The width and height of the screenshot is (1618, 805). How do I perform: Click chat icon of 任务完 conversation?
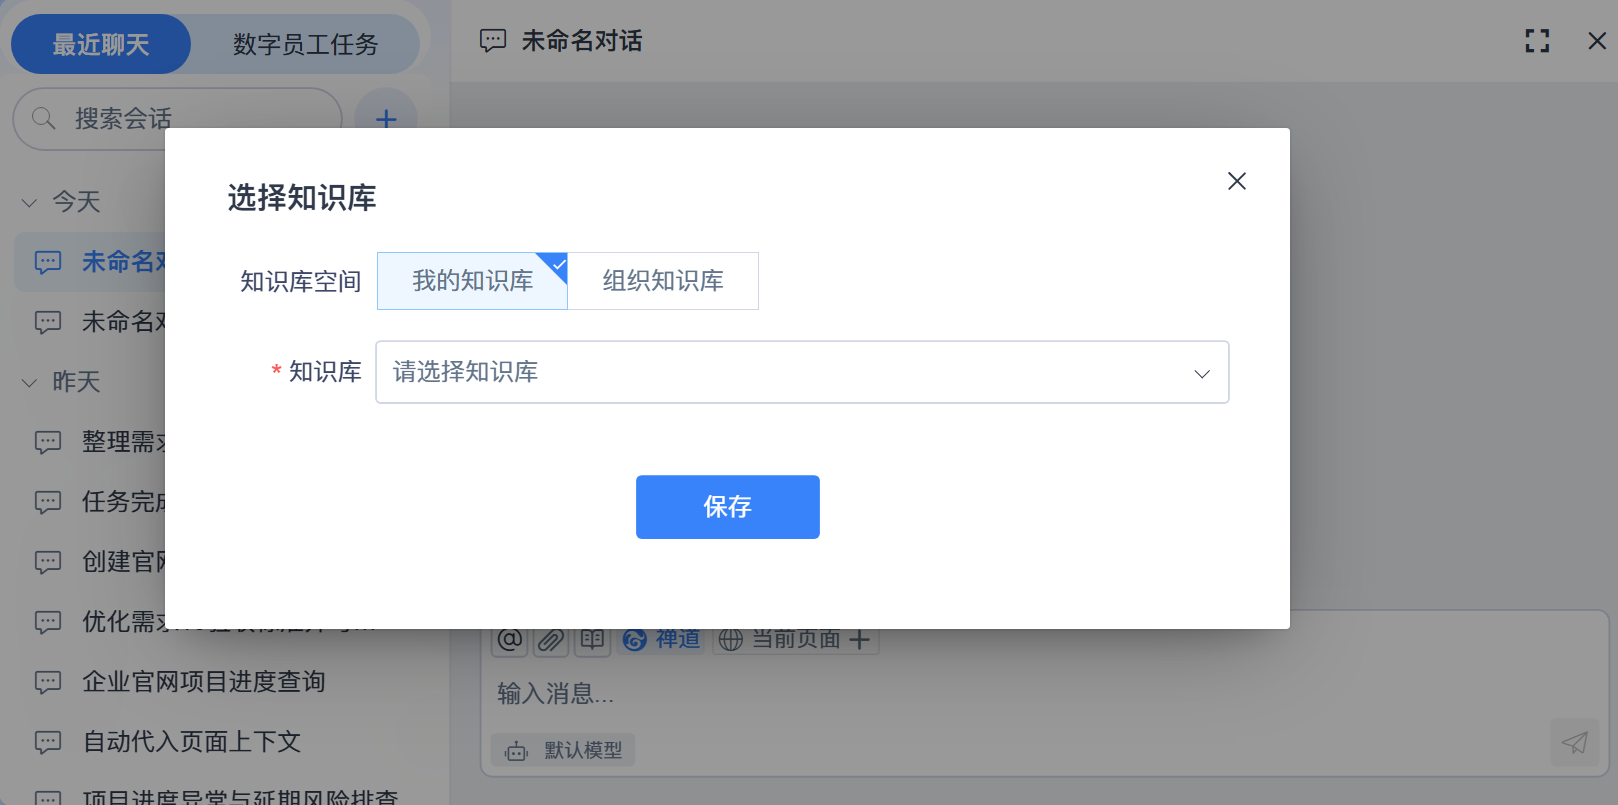pos(48,502)
